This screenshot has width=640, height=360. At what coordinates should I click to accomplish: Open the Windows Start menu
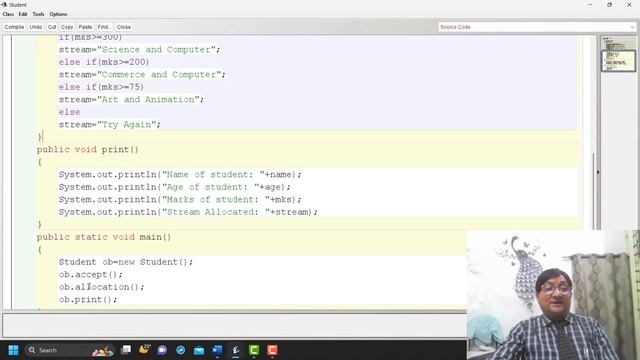(x=13, y=350)
